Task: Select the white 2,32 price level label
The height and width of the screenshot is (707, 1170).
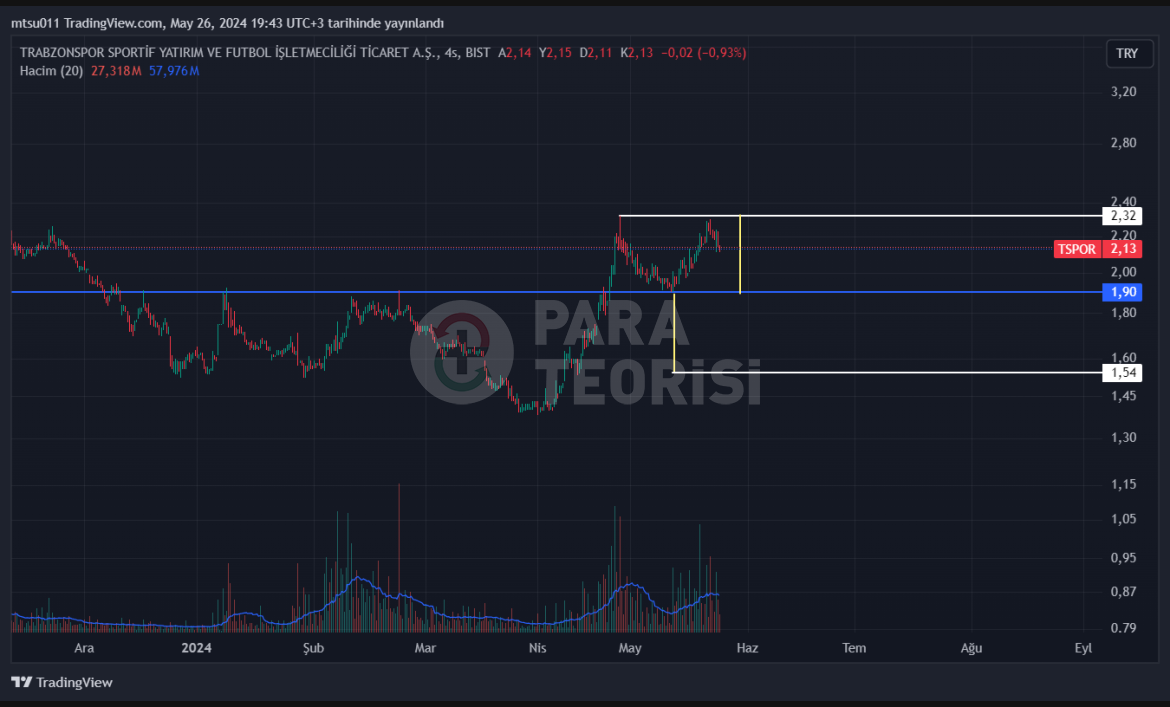Action: [x=1122, y=216]
